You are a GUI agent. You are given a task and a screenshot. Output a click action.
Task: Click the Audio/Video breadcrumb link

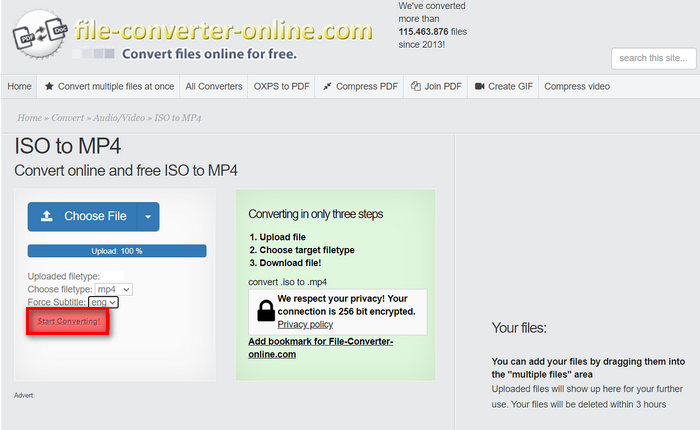pyautogui.click(x=119, y=118)
